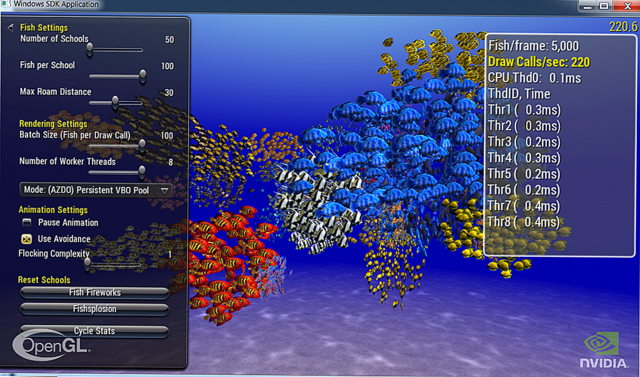Click the NVIDIA logo

[x=603, y=350]
